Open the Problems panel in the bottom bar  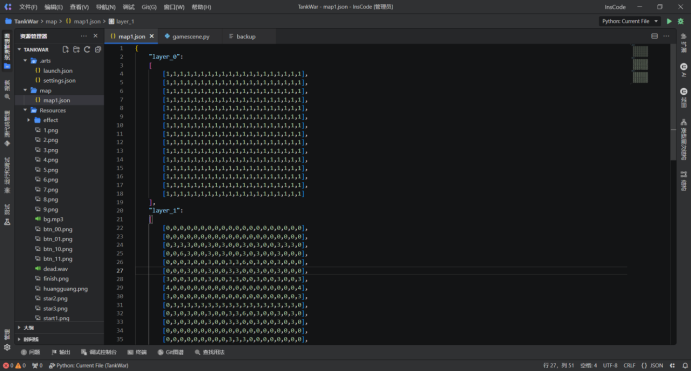click(x=30, y=352)
